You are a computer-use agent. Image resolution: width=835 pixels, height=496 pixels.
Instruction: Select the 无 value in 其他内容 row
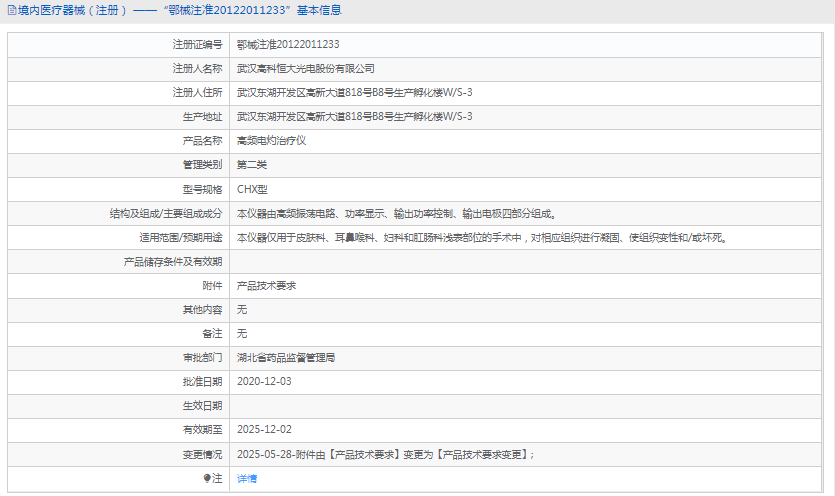242,310
